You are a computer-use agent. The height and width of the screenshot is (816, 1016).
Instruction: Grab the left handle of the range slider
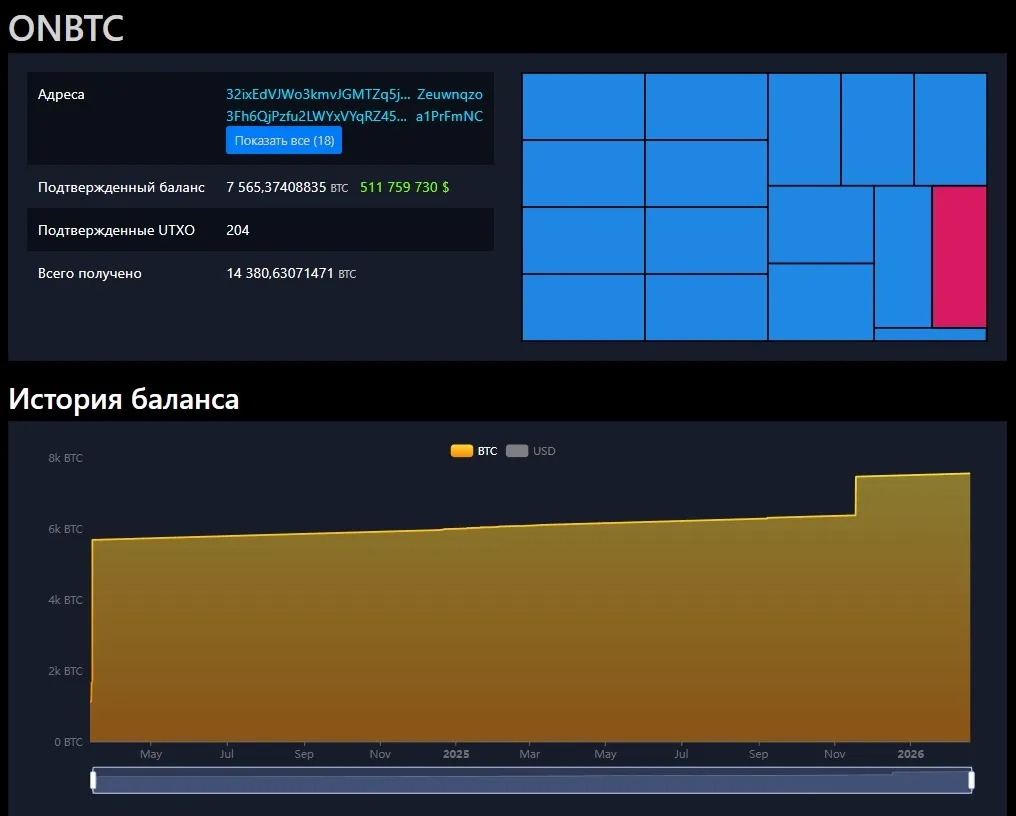tap(93, 780)
